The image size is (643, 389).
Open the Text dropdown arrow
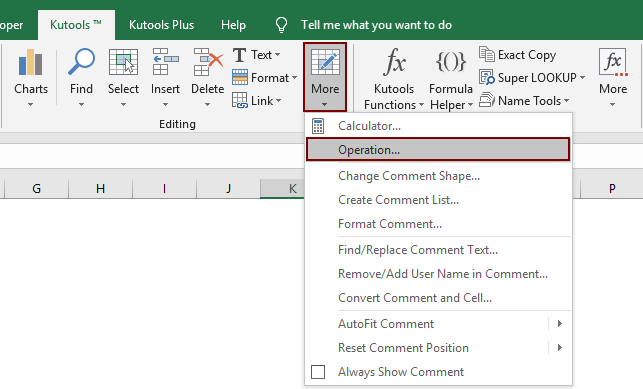278,55
